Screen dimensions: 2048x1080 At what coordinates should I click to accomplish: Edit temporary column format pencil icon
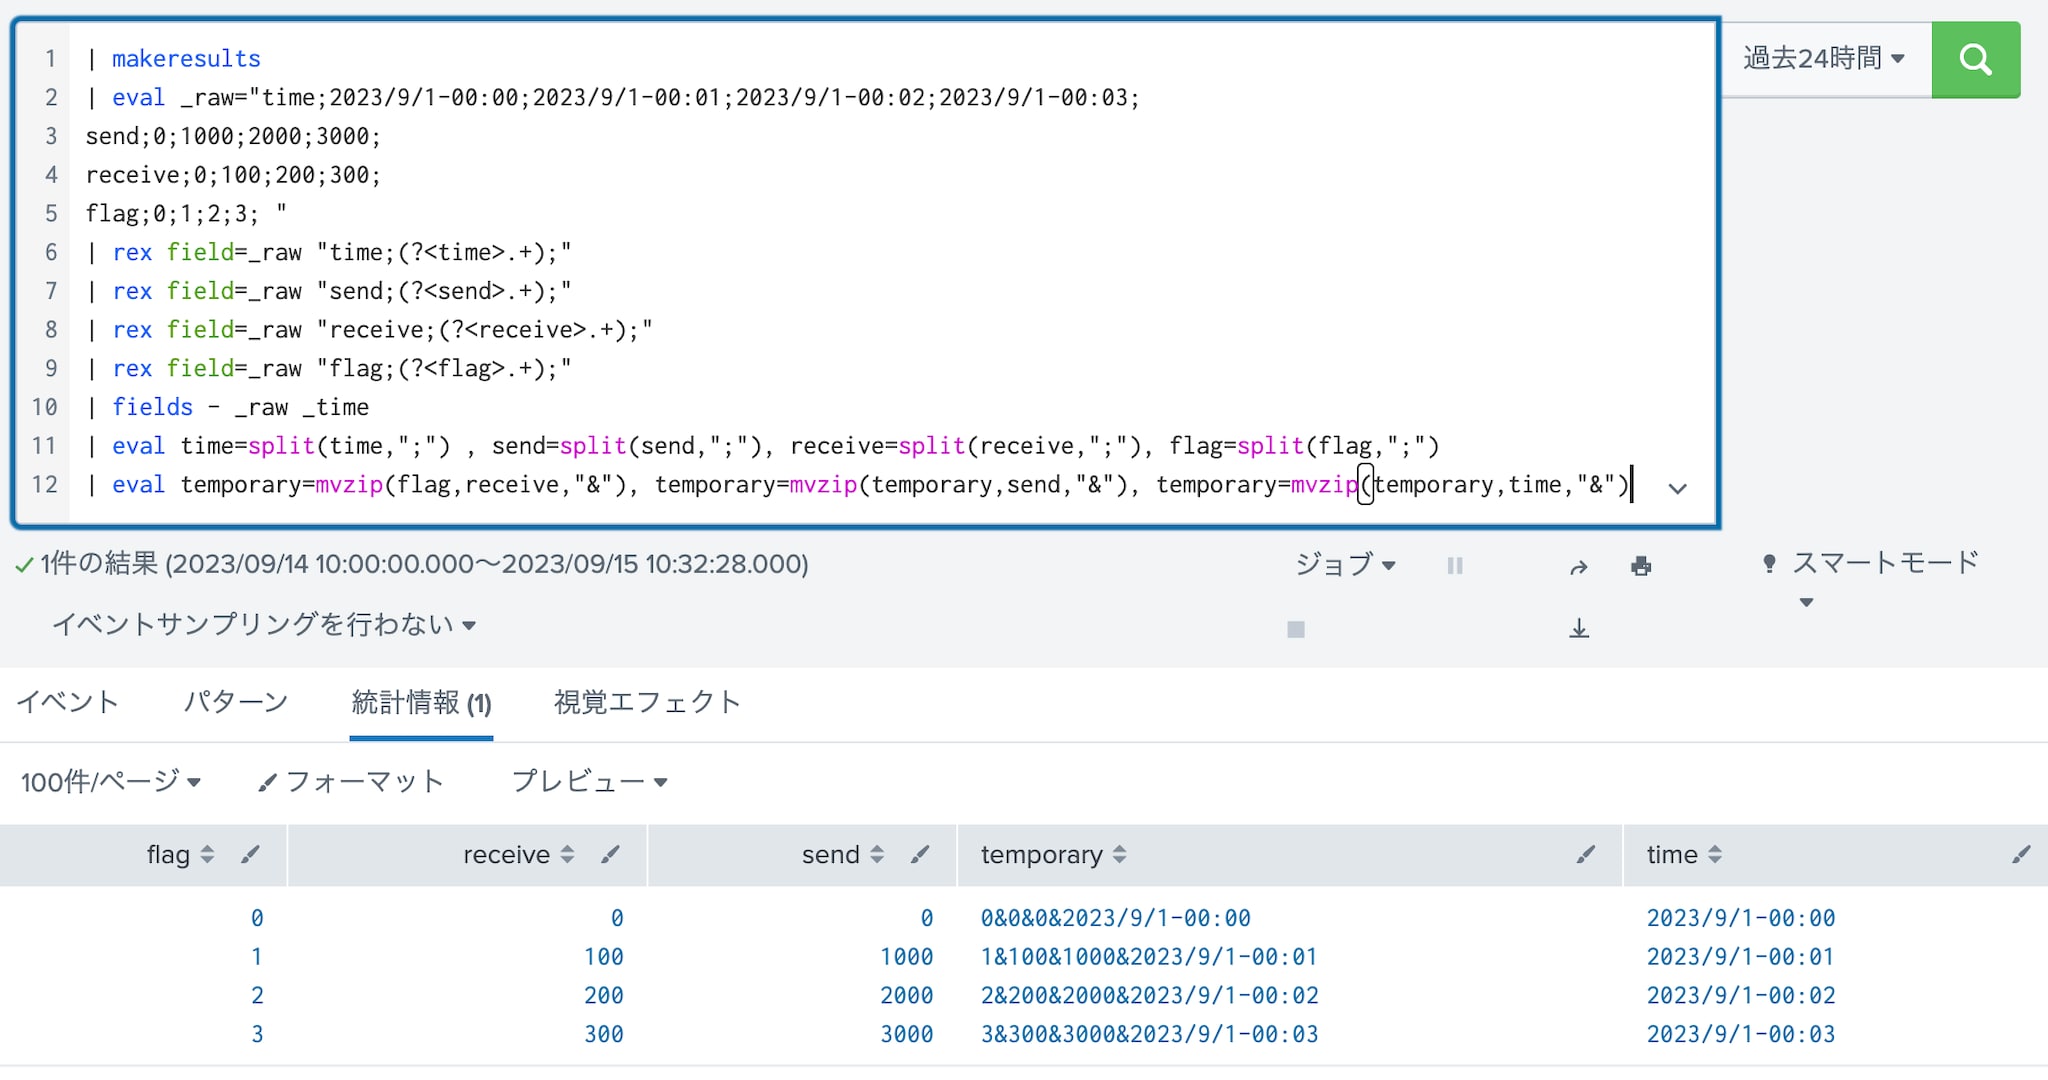[x=1586, y=854]
